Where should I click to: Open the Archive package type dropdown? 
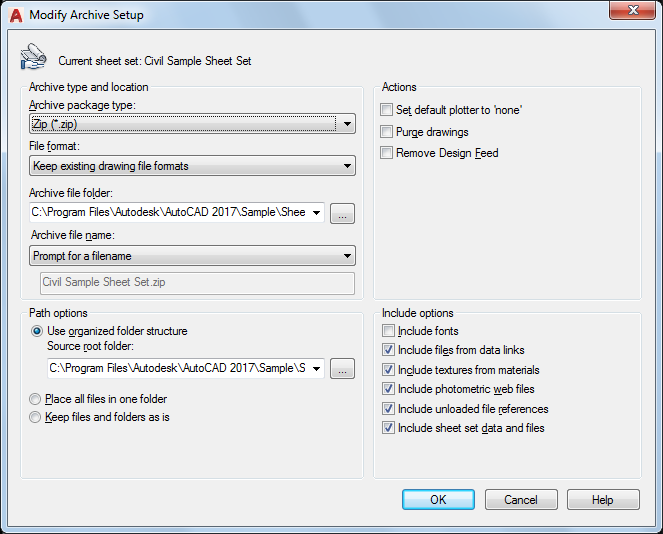[x=346, y=124]
